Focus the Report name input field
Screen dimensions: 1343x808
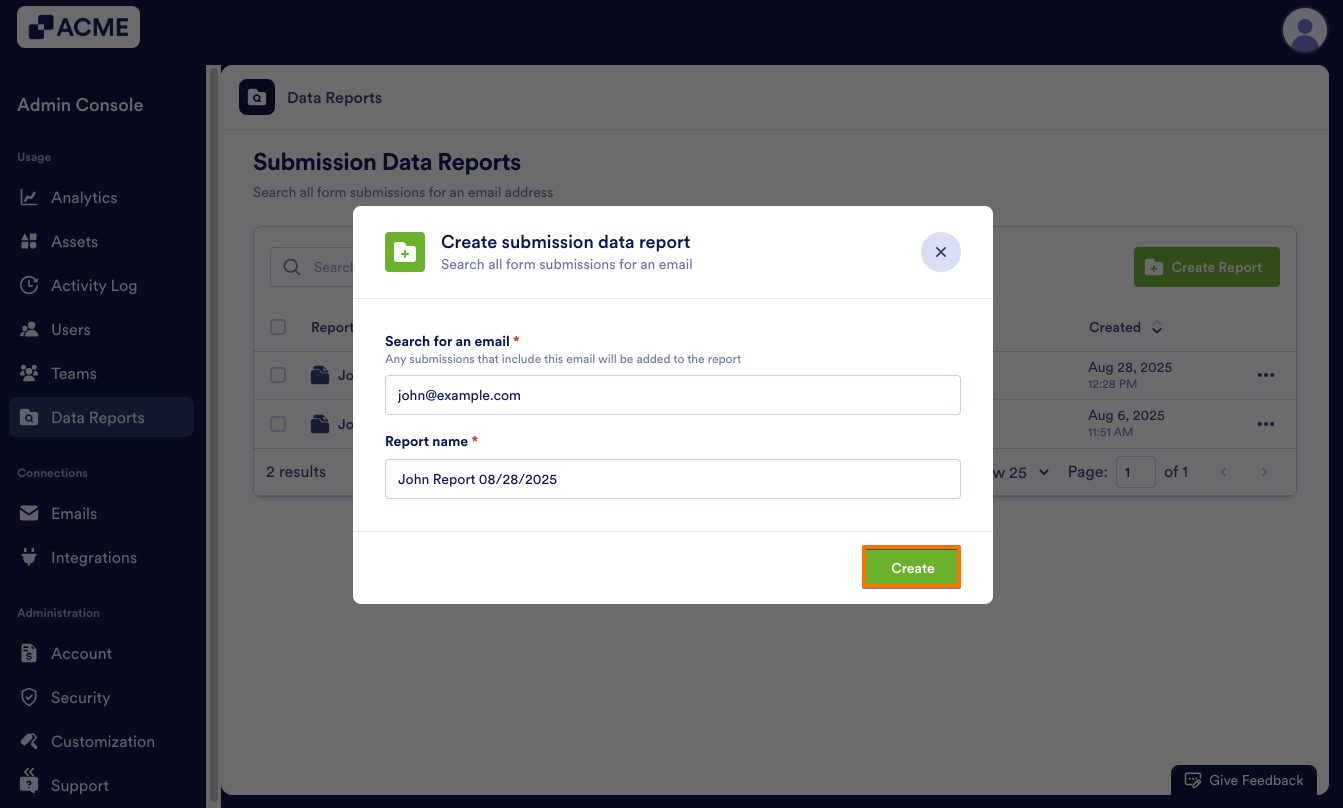click(x=672, y=479)
